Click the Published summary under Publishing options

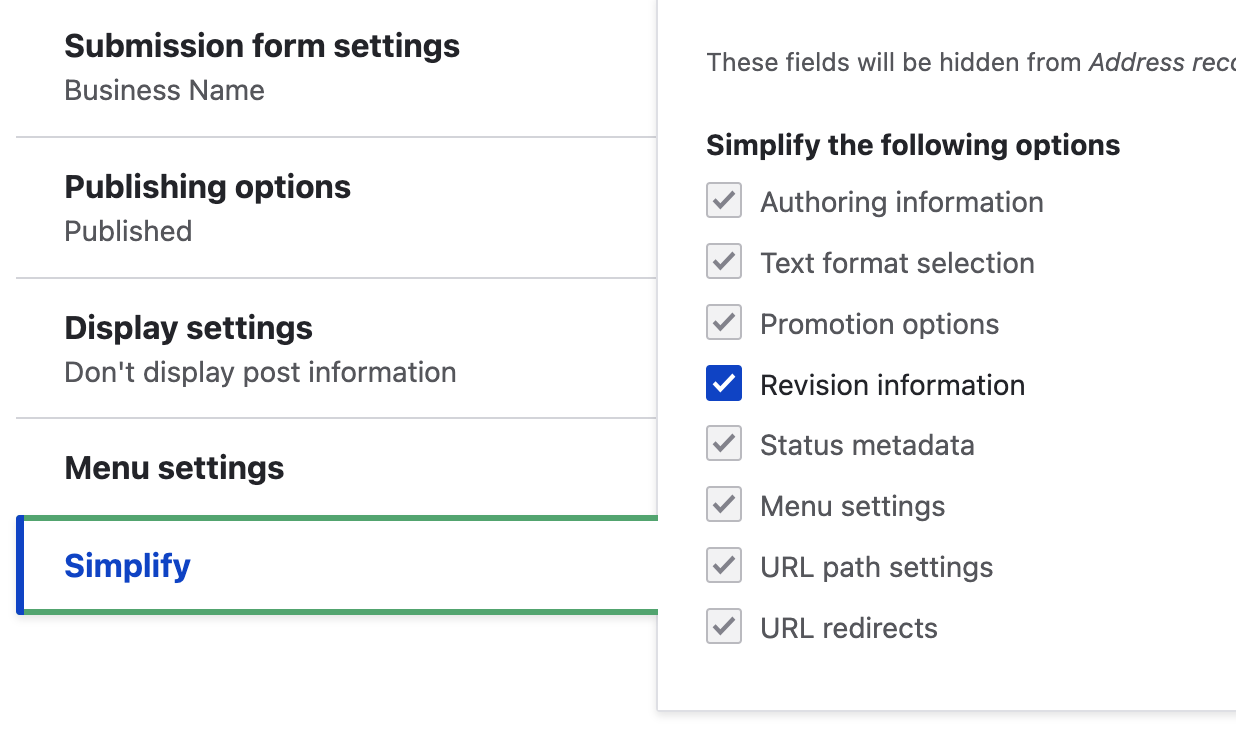click(x=128, y=232)
